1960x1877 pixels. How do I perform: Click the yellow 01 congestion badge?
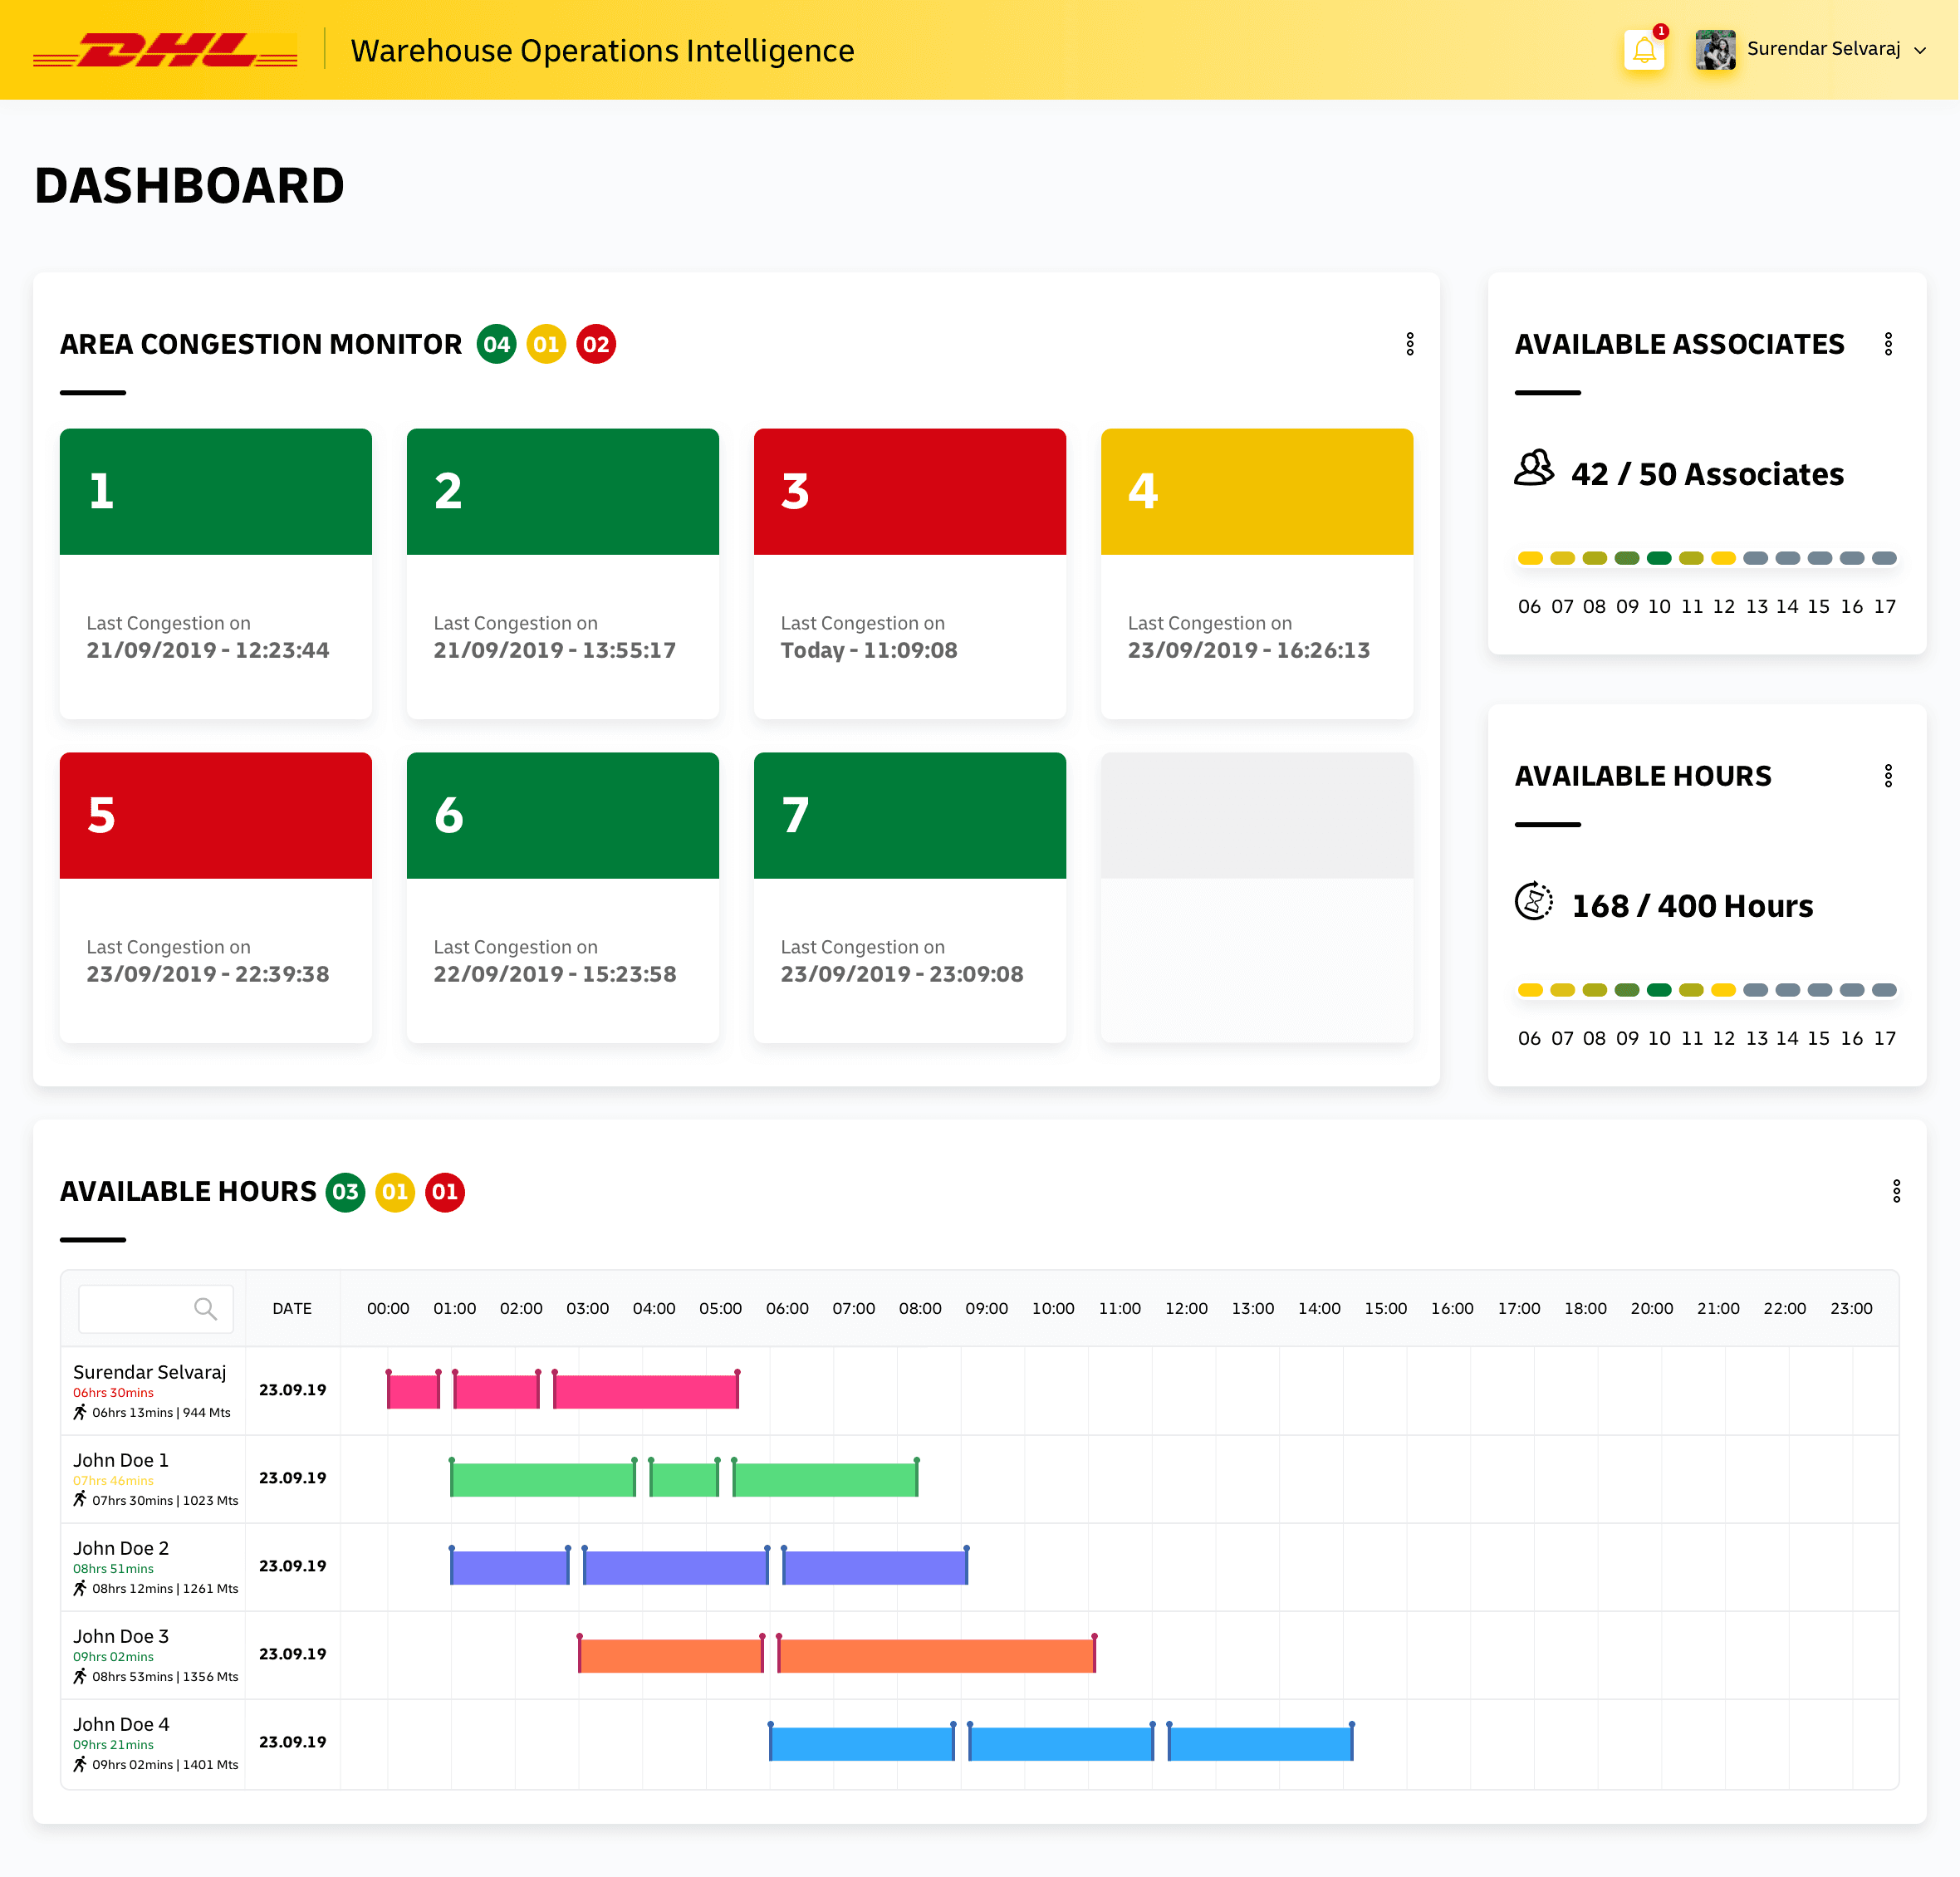click(546, 344)
